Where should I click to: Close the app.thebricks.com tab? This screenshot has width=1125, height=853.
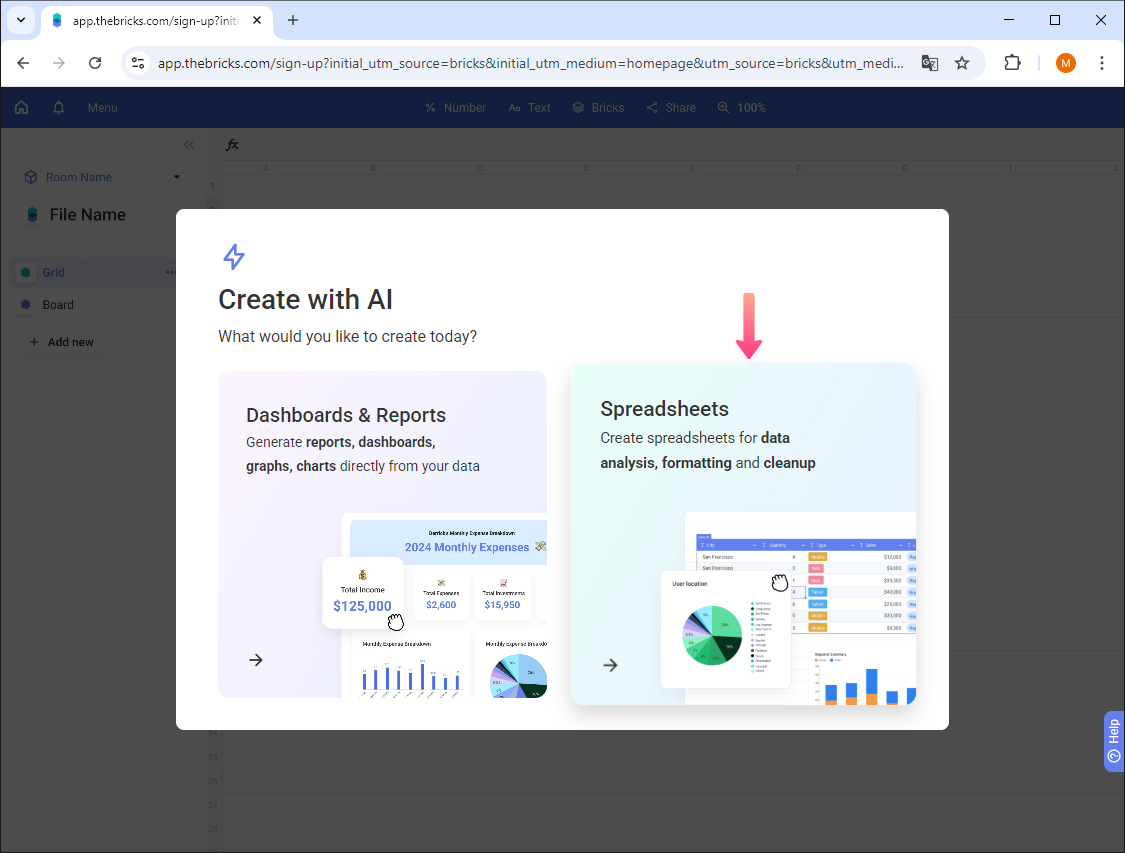pyautogui.click(x=257, y=20)
